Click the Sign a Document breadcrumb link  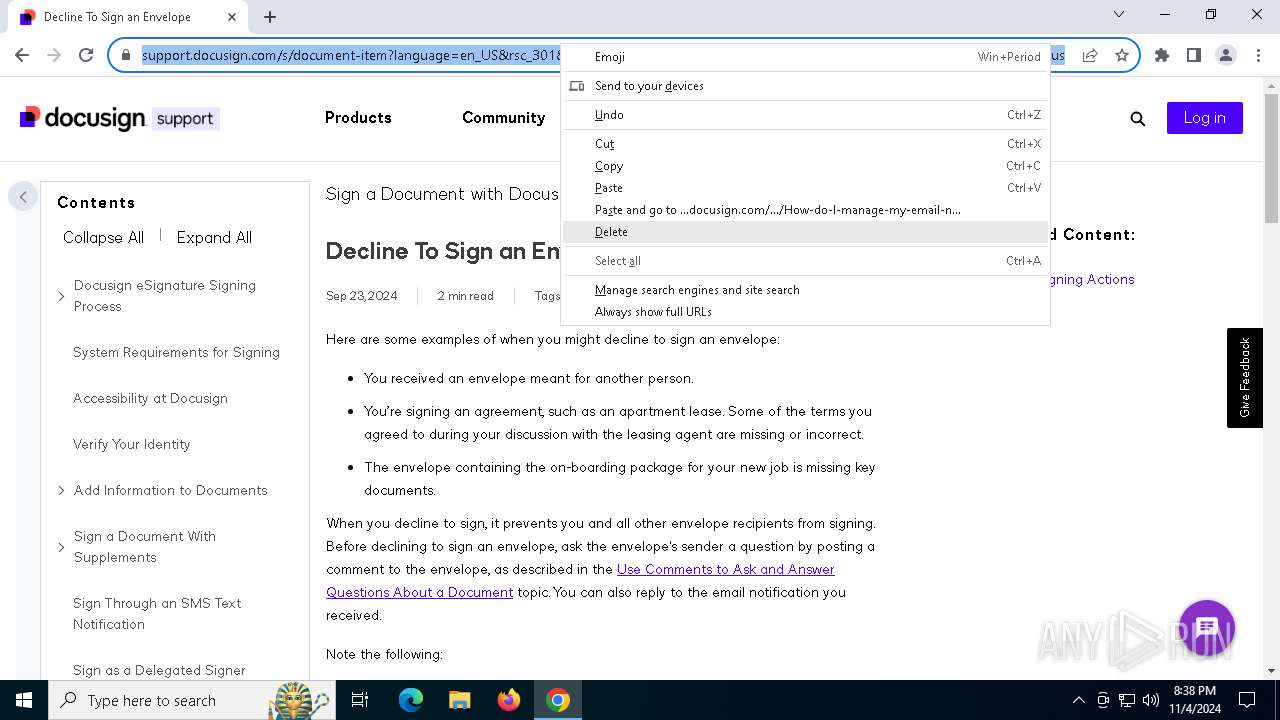pyautogui.click(x=442, y=194)
